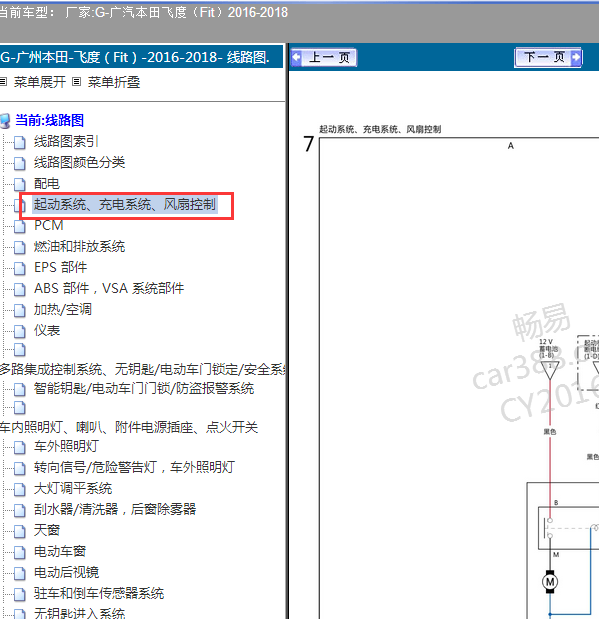Click page icon beside 转向信号/危险警告灯
Image resolution: width=599 pixels, height=619 pixels.
point(20,468)
